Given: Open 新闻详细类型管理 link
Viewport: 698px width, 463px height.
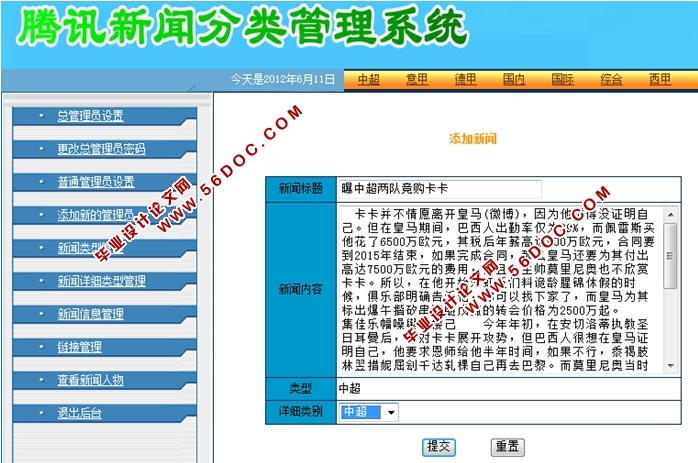Looking at the screenshot, I should 101,281.
